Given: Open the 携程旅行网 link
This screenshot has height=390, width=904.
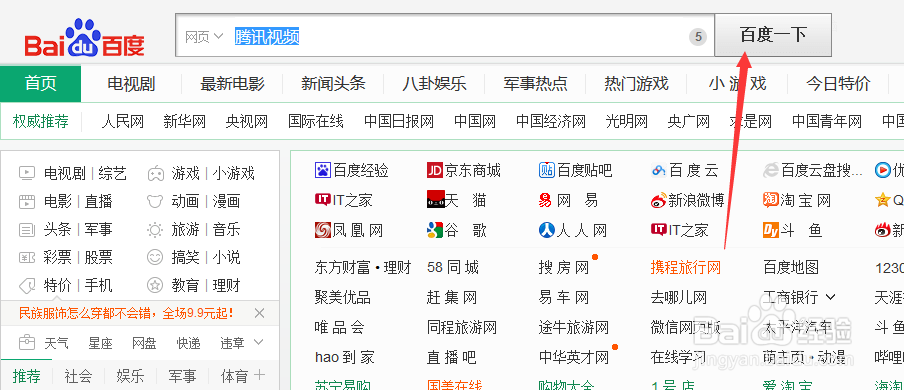Looking at the screenshot, I should coord(685,268).
